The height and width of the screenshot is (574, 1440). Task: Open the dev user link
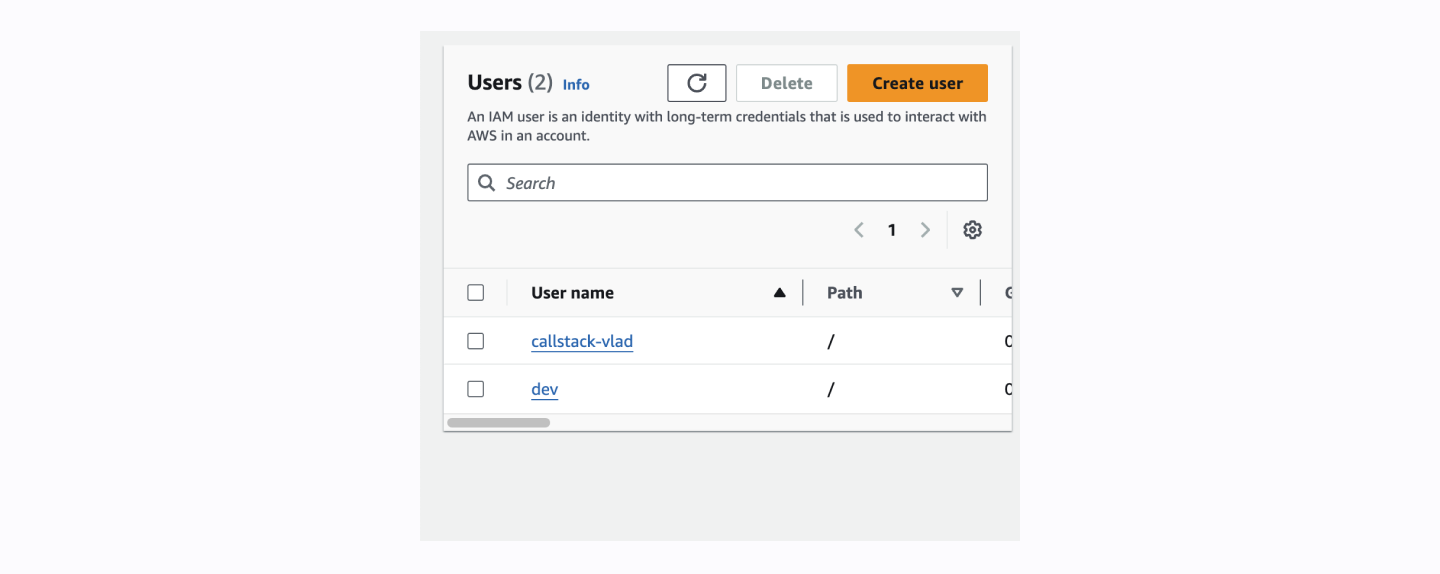tap(544, 389)
